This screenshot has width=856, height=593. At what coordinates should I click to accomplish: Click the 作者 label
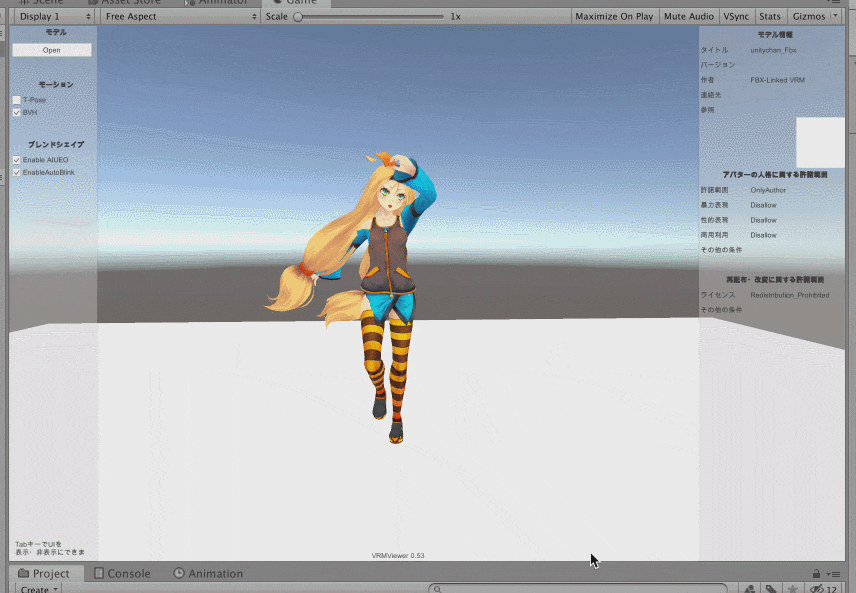click(x=708, y=80)
